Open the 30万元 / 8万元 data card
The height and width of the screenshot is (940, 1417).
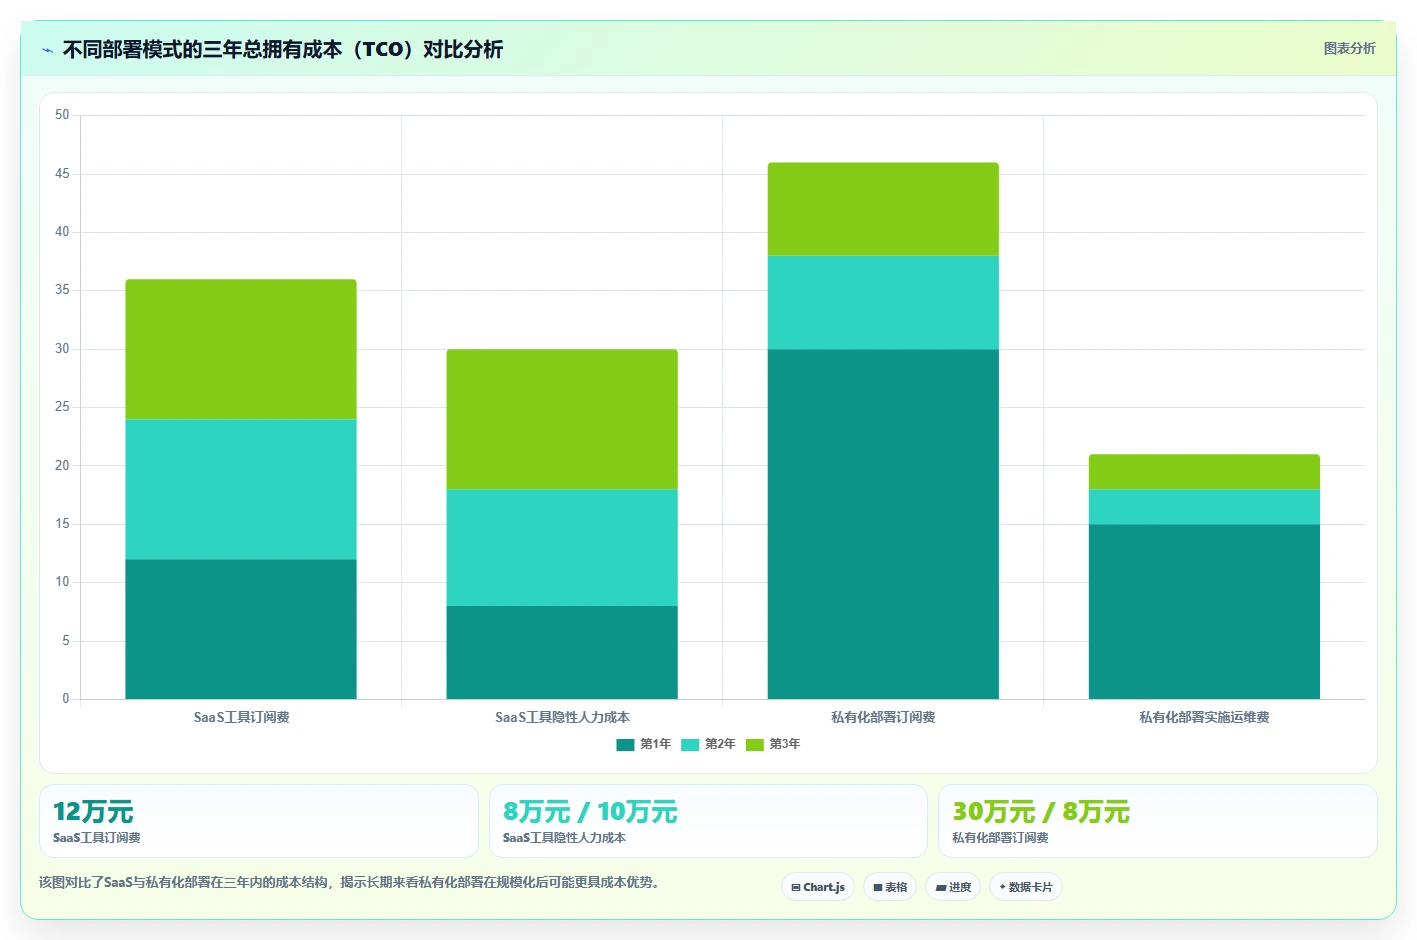tap(1158, 821)
